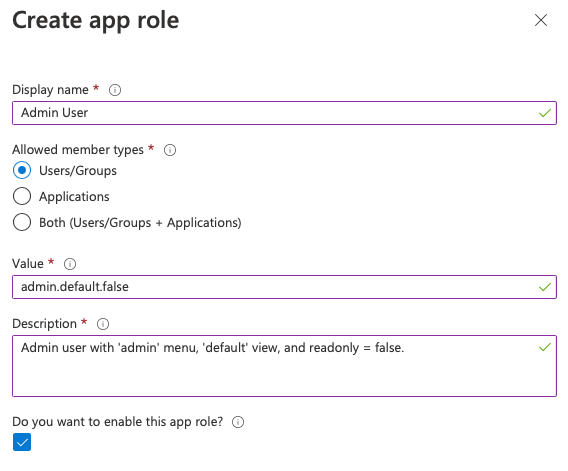568x471 pixels.
Task: Click into the Display name text field
Action: 284,113
